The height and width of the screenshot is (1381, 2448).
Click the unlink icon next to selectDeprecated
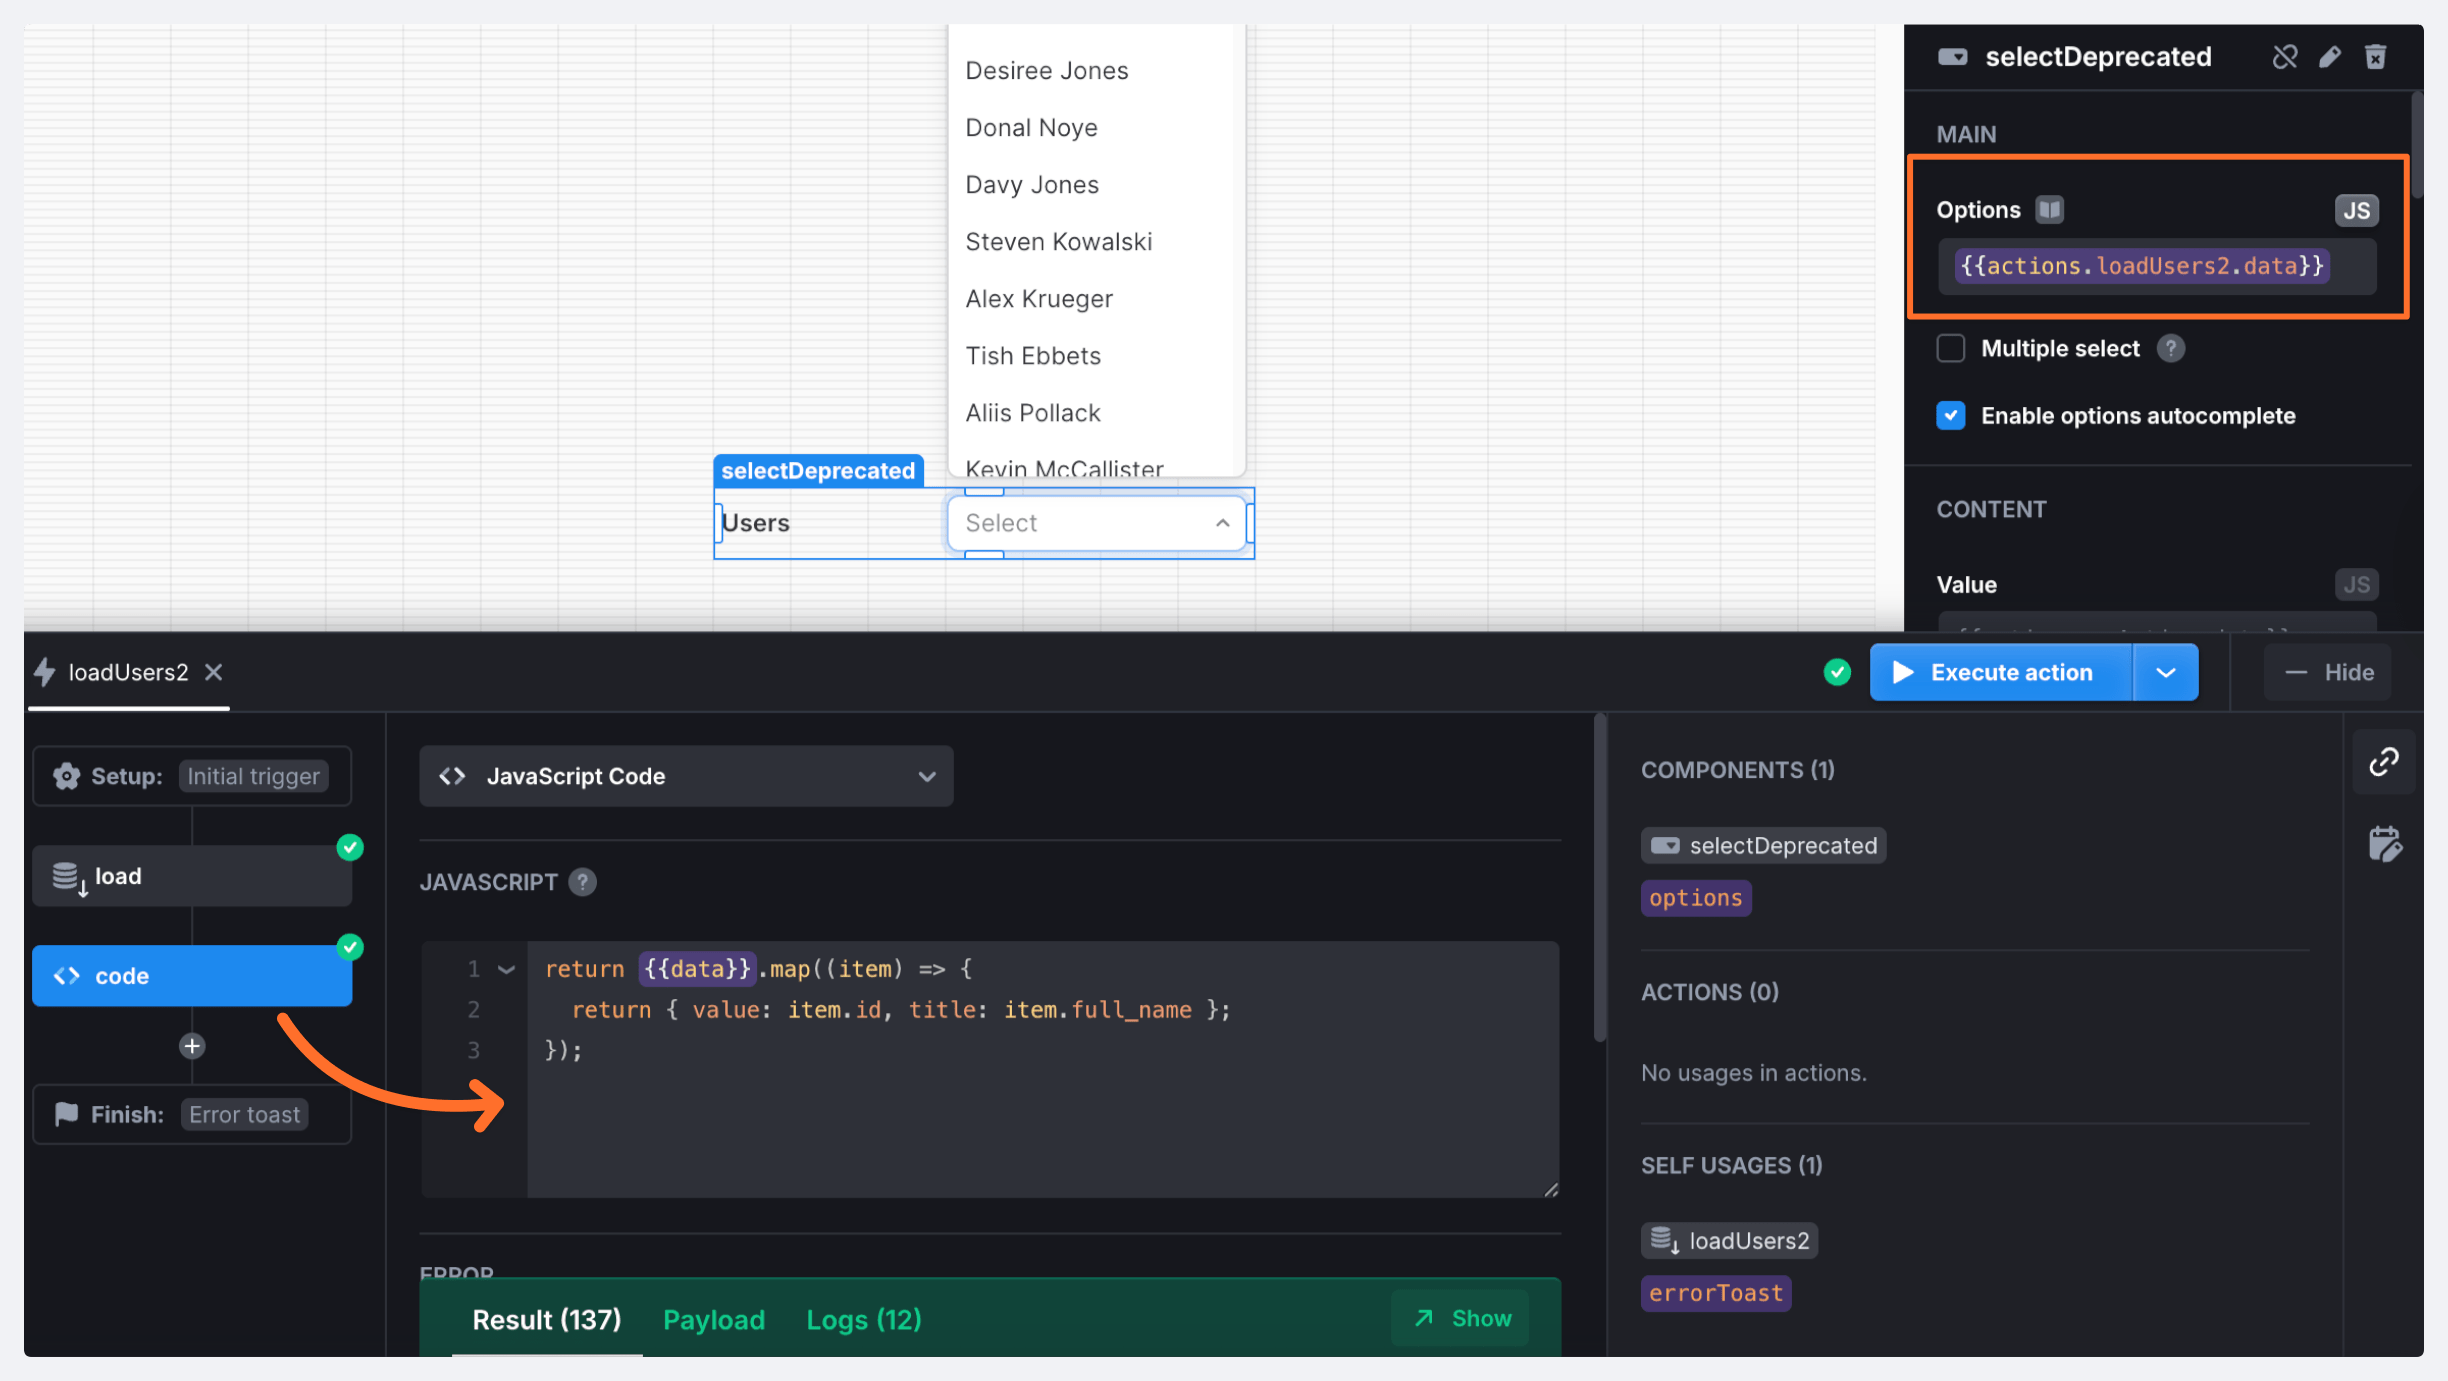[x=2284, y=57]
